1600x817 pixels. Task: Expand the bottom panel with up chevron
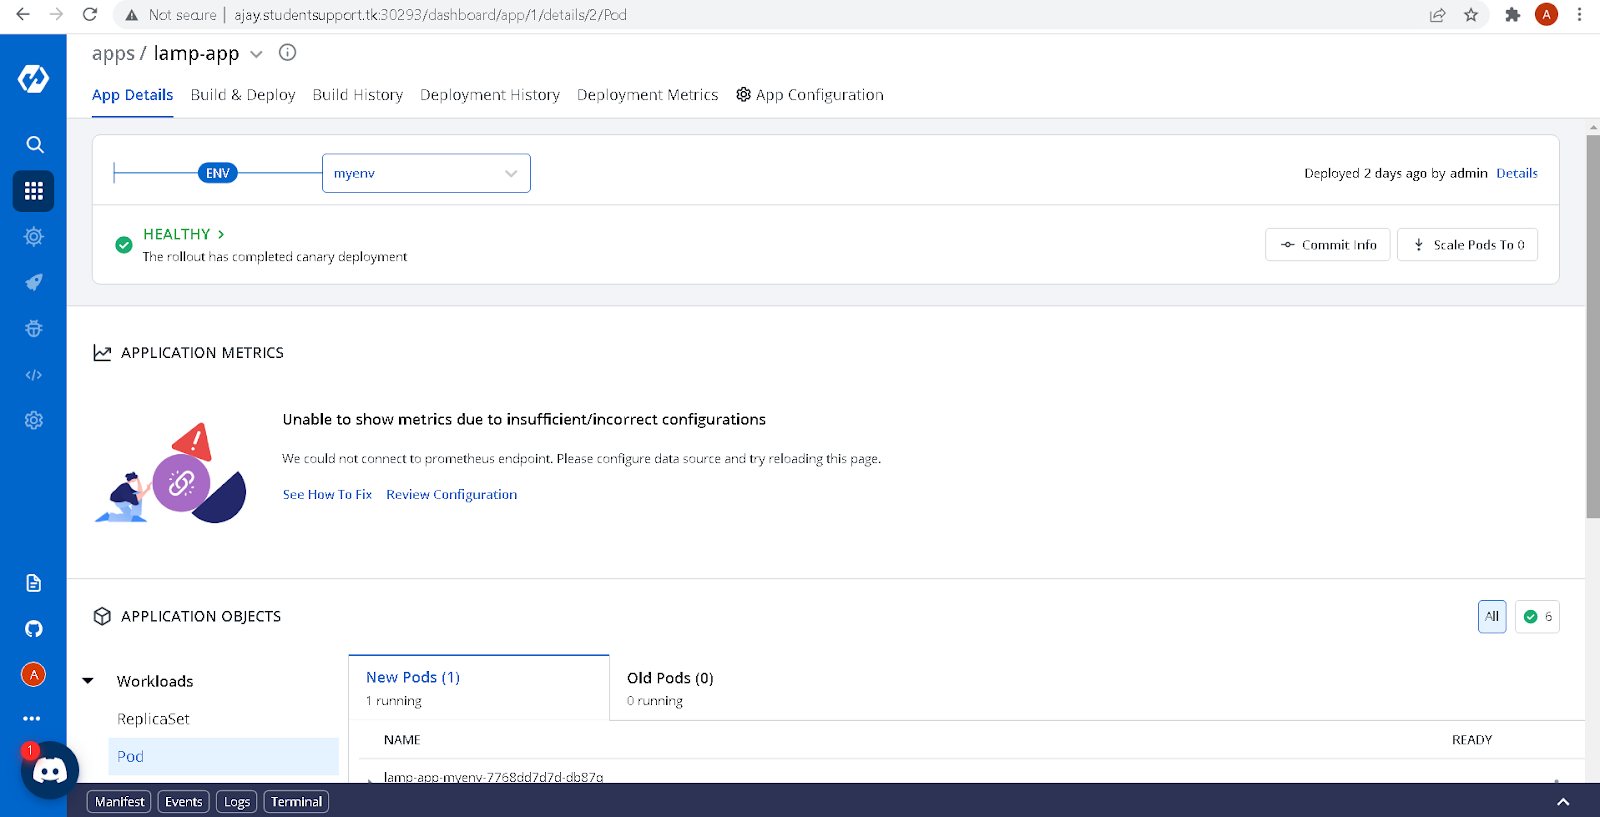coord(1563,802)
